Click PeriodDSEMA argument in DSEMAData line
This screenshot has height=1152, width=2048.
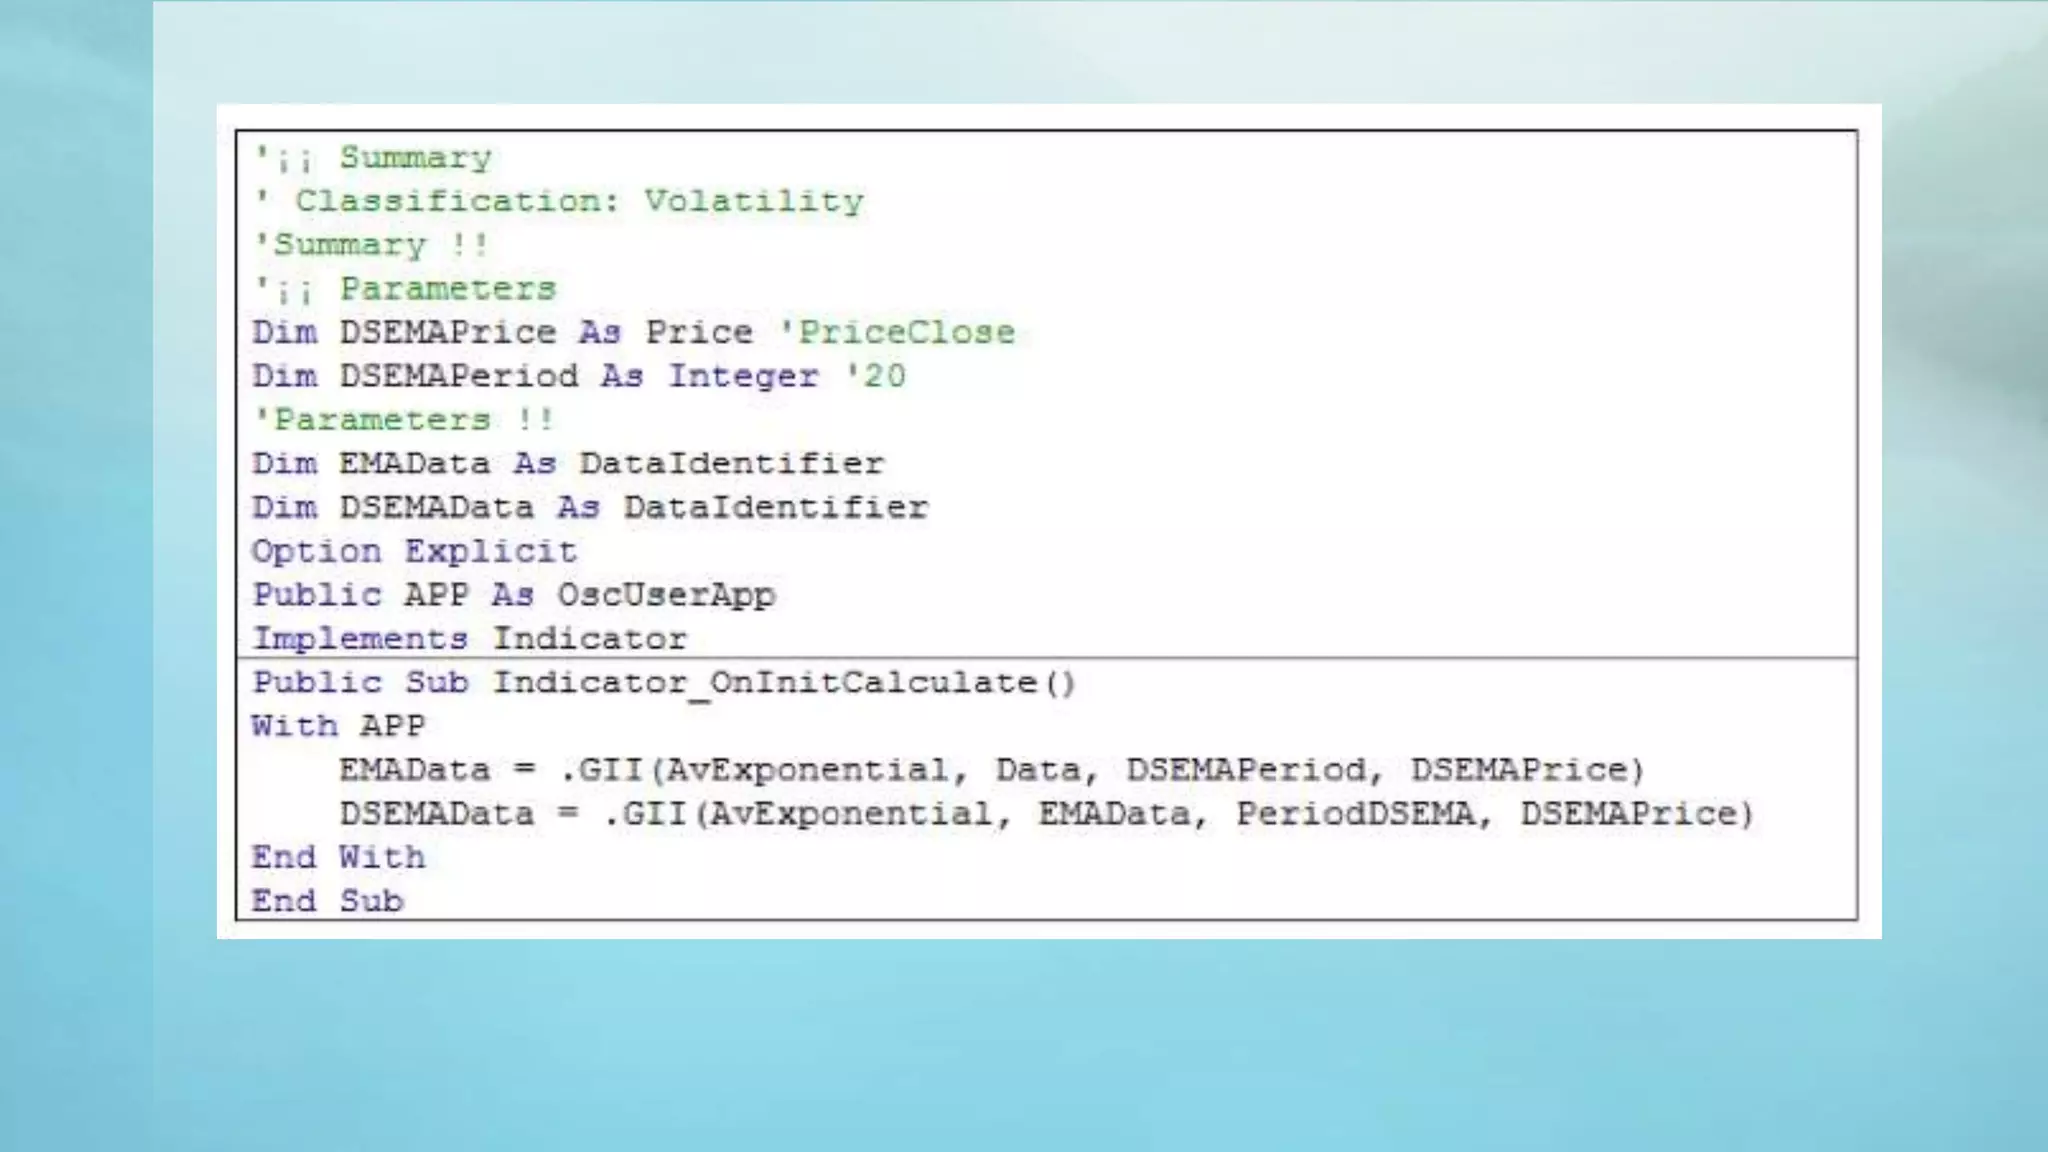[1355, 814]
